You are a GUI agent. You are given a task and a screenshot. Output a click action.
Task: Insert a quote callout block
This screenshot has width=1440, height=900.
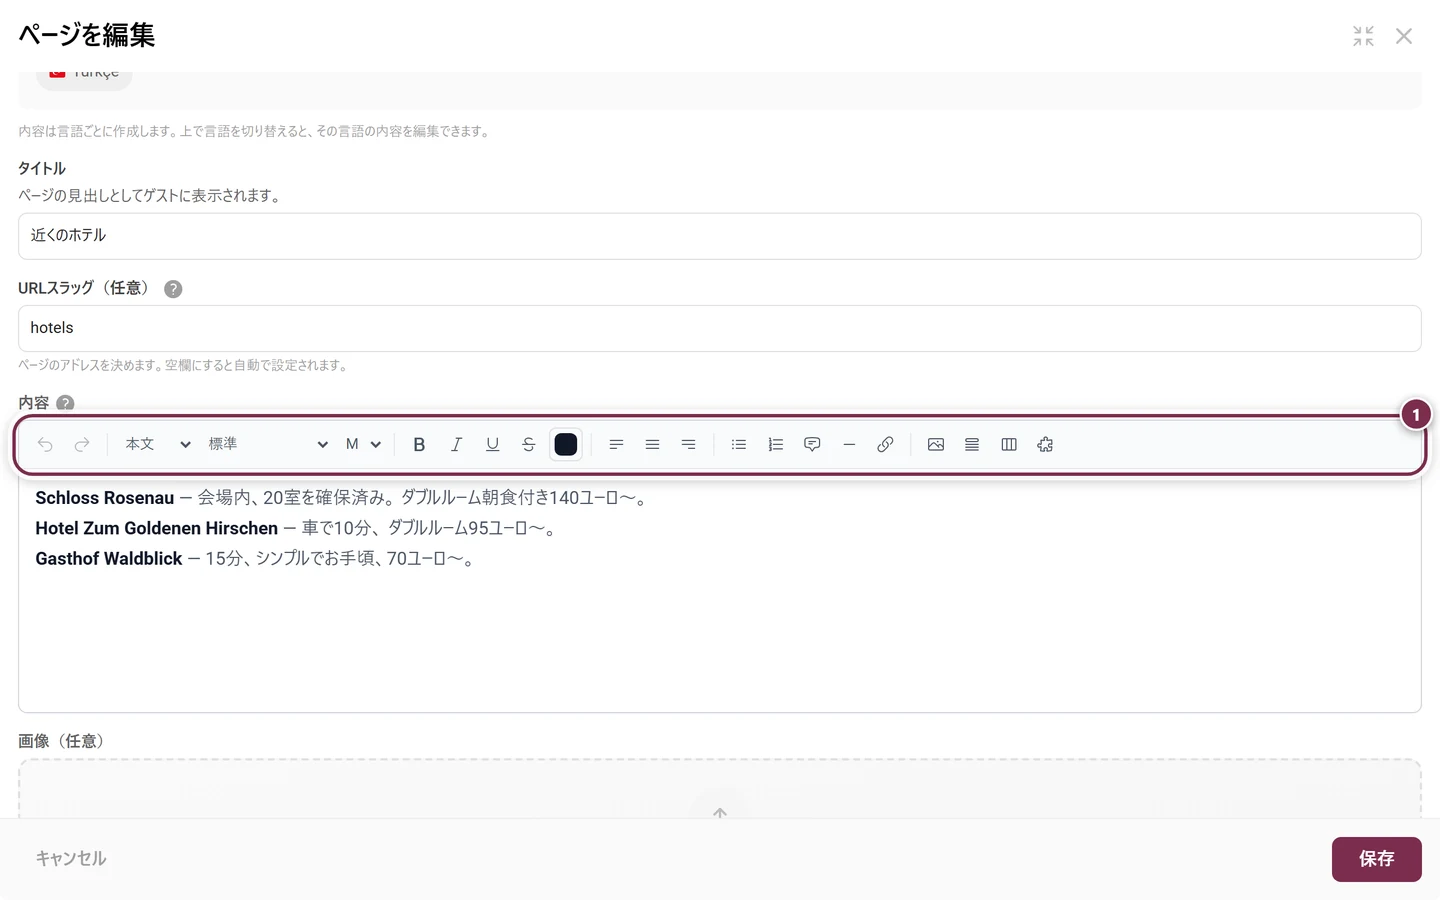click(812, 445)
